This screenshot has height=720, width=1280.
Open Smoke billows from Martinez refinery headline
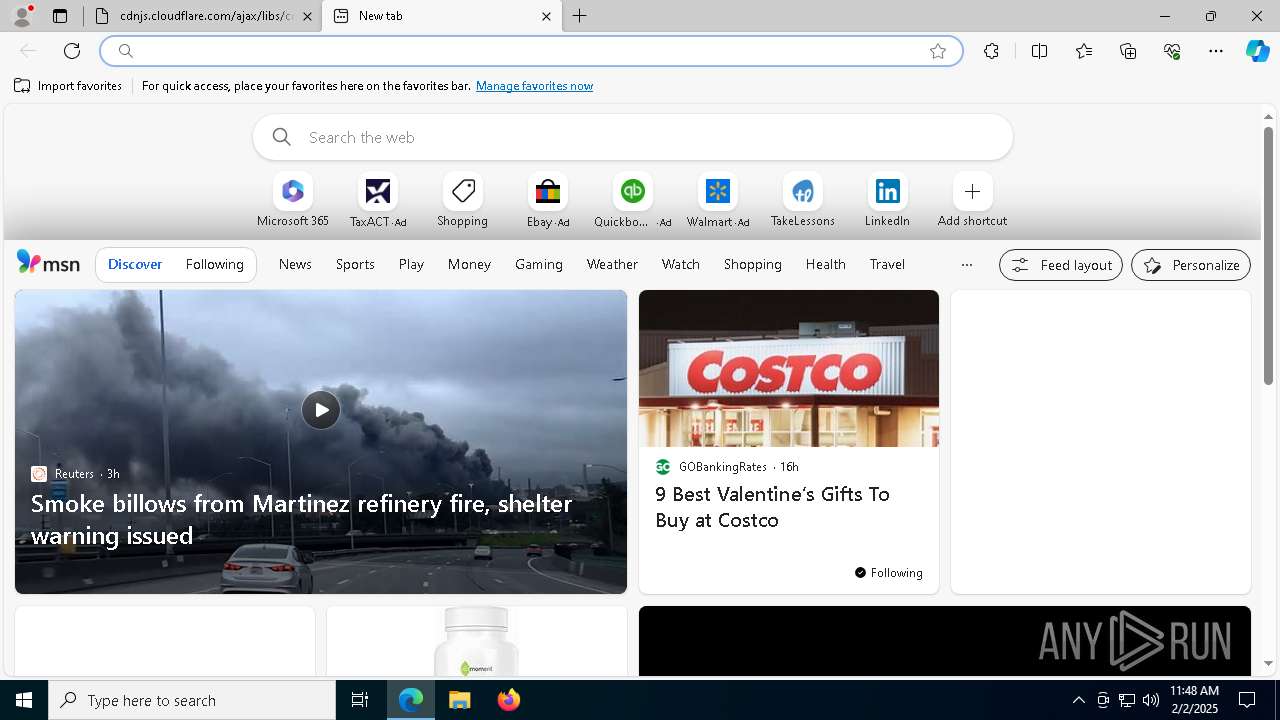point(301,519)
